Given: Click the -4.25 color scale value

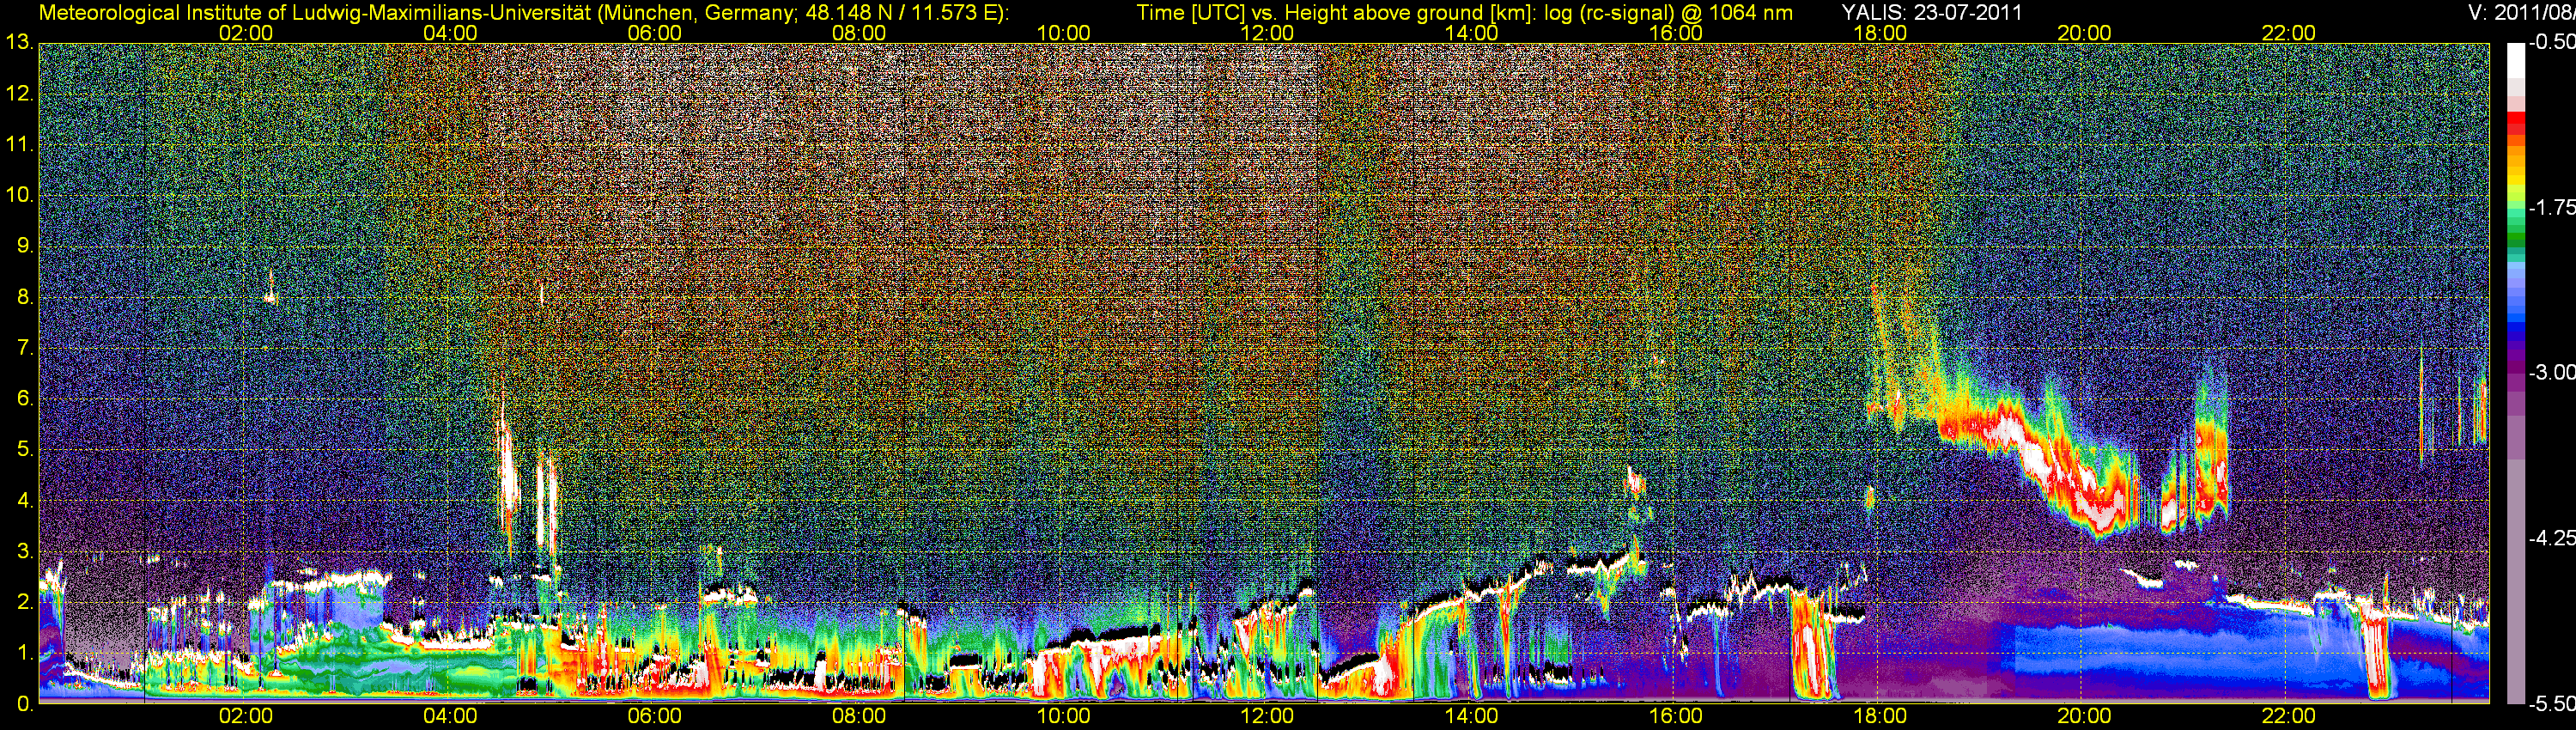Looking at the screenshot, I should coord(2551,538).
